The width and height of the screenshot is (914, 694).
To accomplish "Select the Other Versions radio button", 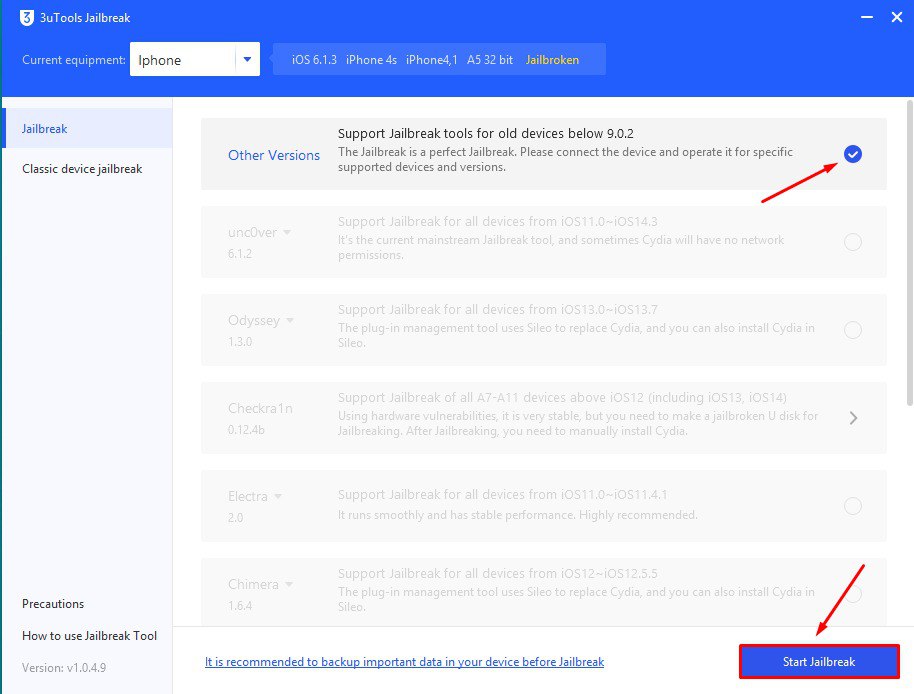I will [853, 154].
